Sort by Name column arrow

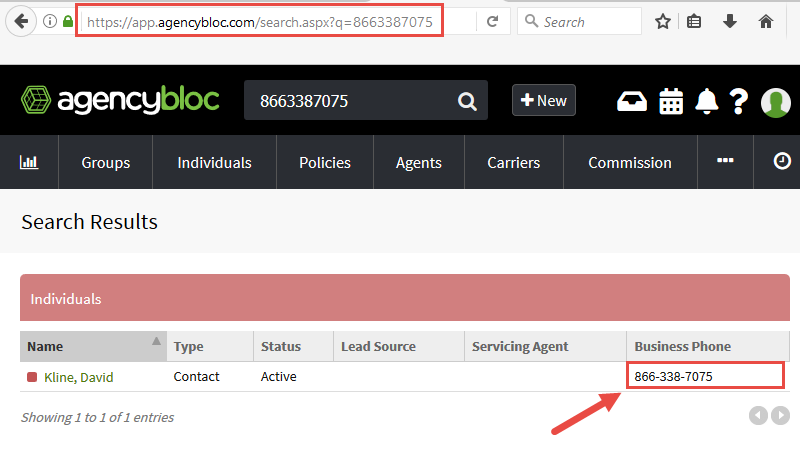point(156,341)
